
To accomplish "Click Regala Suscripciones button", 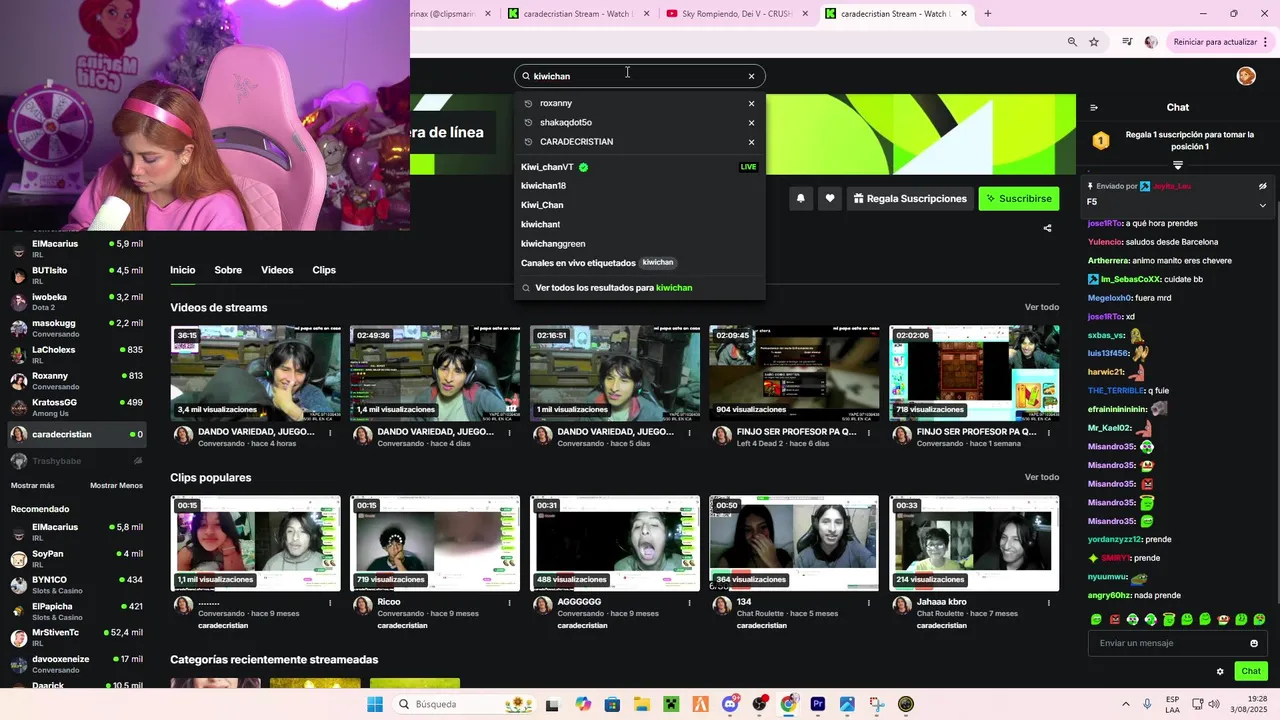I will click(x=910, y=198).
